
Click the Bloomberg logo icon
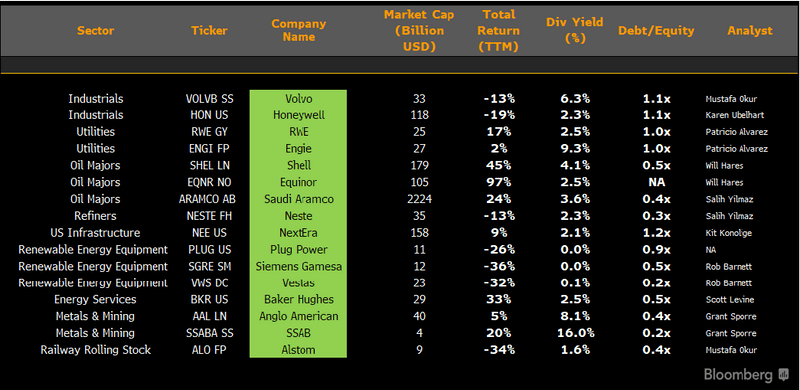(783, 375)
